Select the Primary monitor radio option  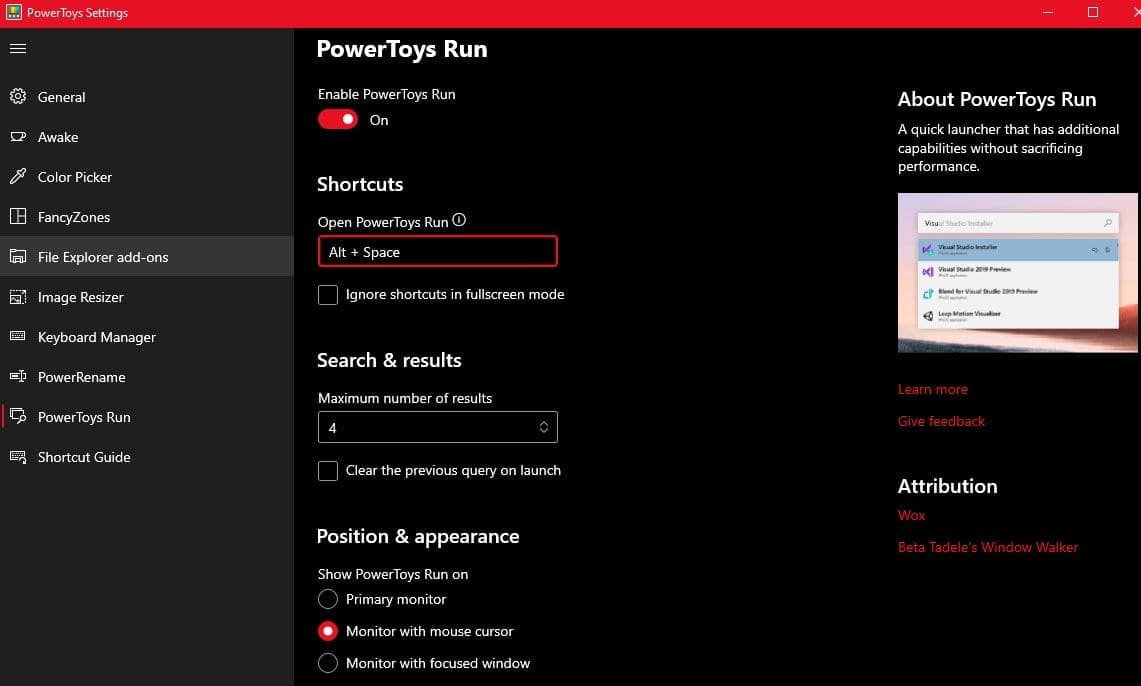tap(328, 600)
